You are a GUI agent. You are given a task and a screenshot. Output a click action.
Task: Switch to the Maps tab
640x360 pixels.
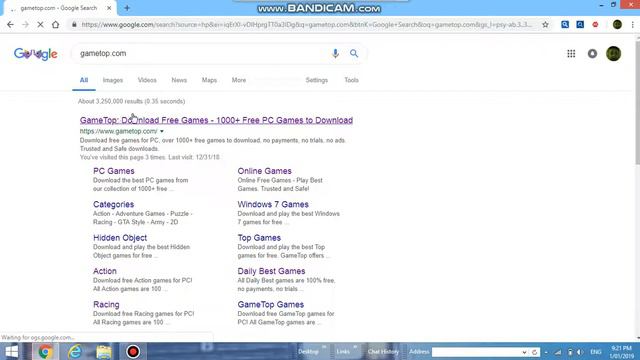tap(209, 80)
